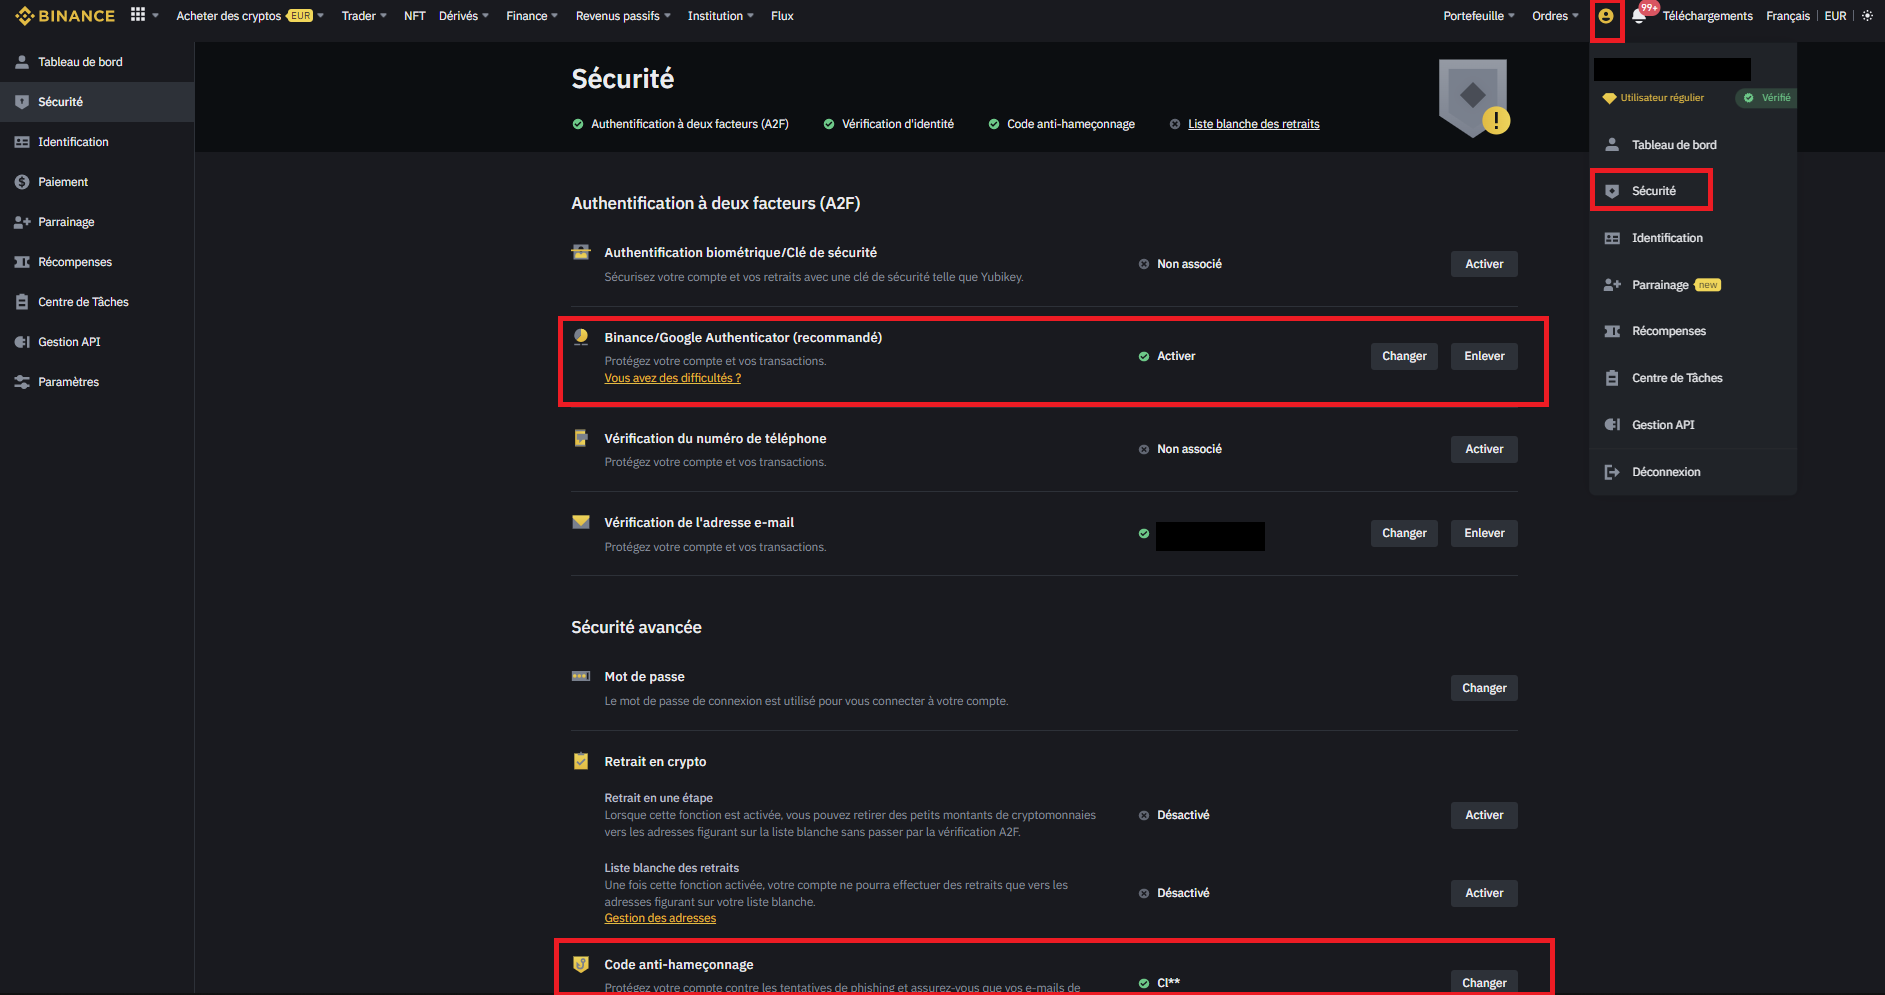This screenshot has width=1885, height=995.
Task: Change currency from EUR
Action: [x=1835, y=16]
